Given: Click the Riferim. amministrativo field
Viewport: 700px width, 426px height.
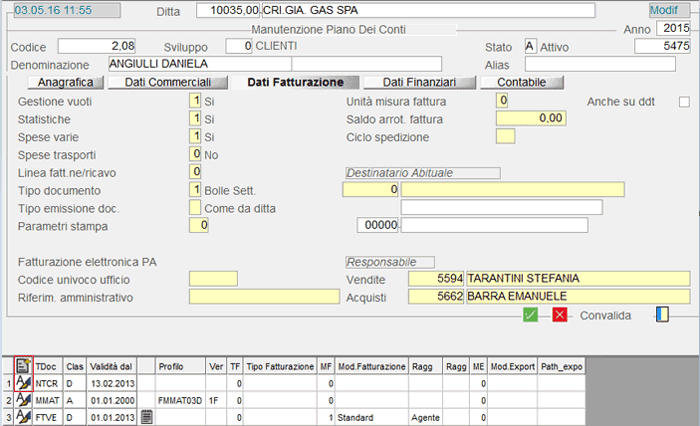Looking at the screenshot, I should click(264, 296).
